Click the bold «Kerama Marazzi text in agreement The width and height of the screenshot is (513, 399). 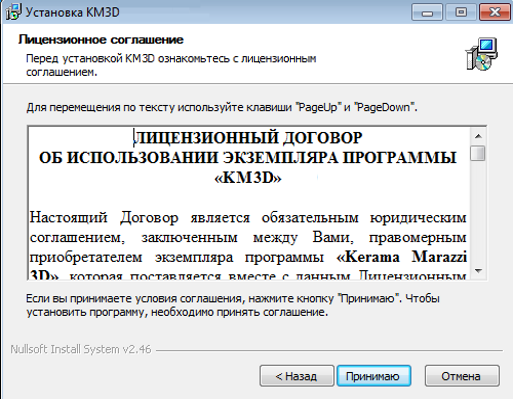pyautogui.click(x=401, y=257)
